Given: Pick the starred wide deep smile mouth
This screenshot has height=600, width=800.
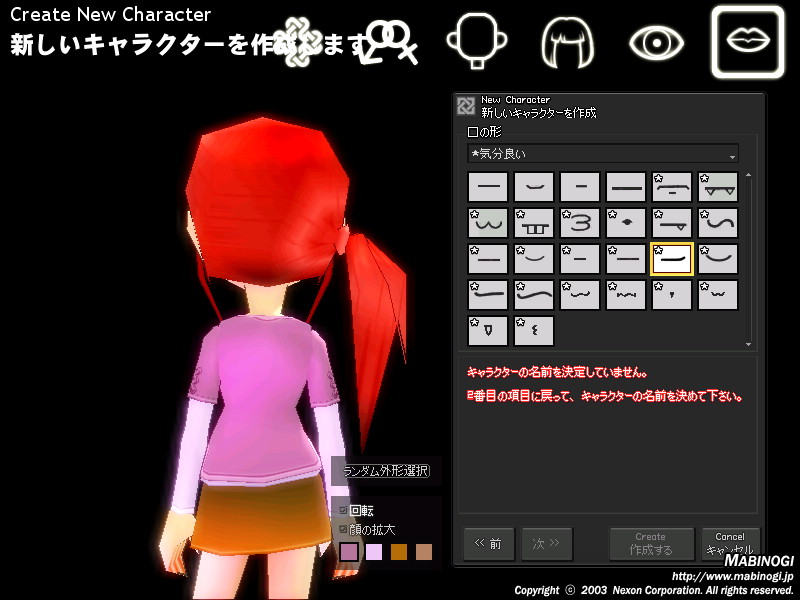Looking at the screenshot, I should point(717,259).
